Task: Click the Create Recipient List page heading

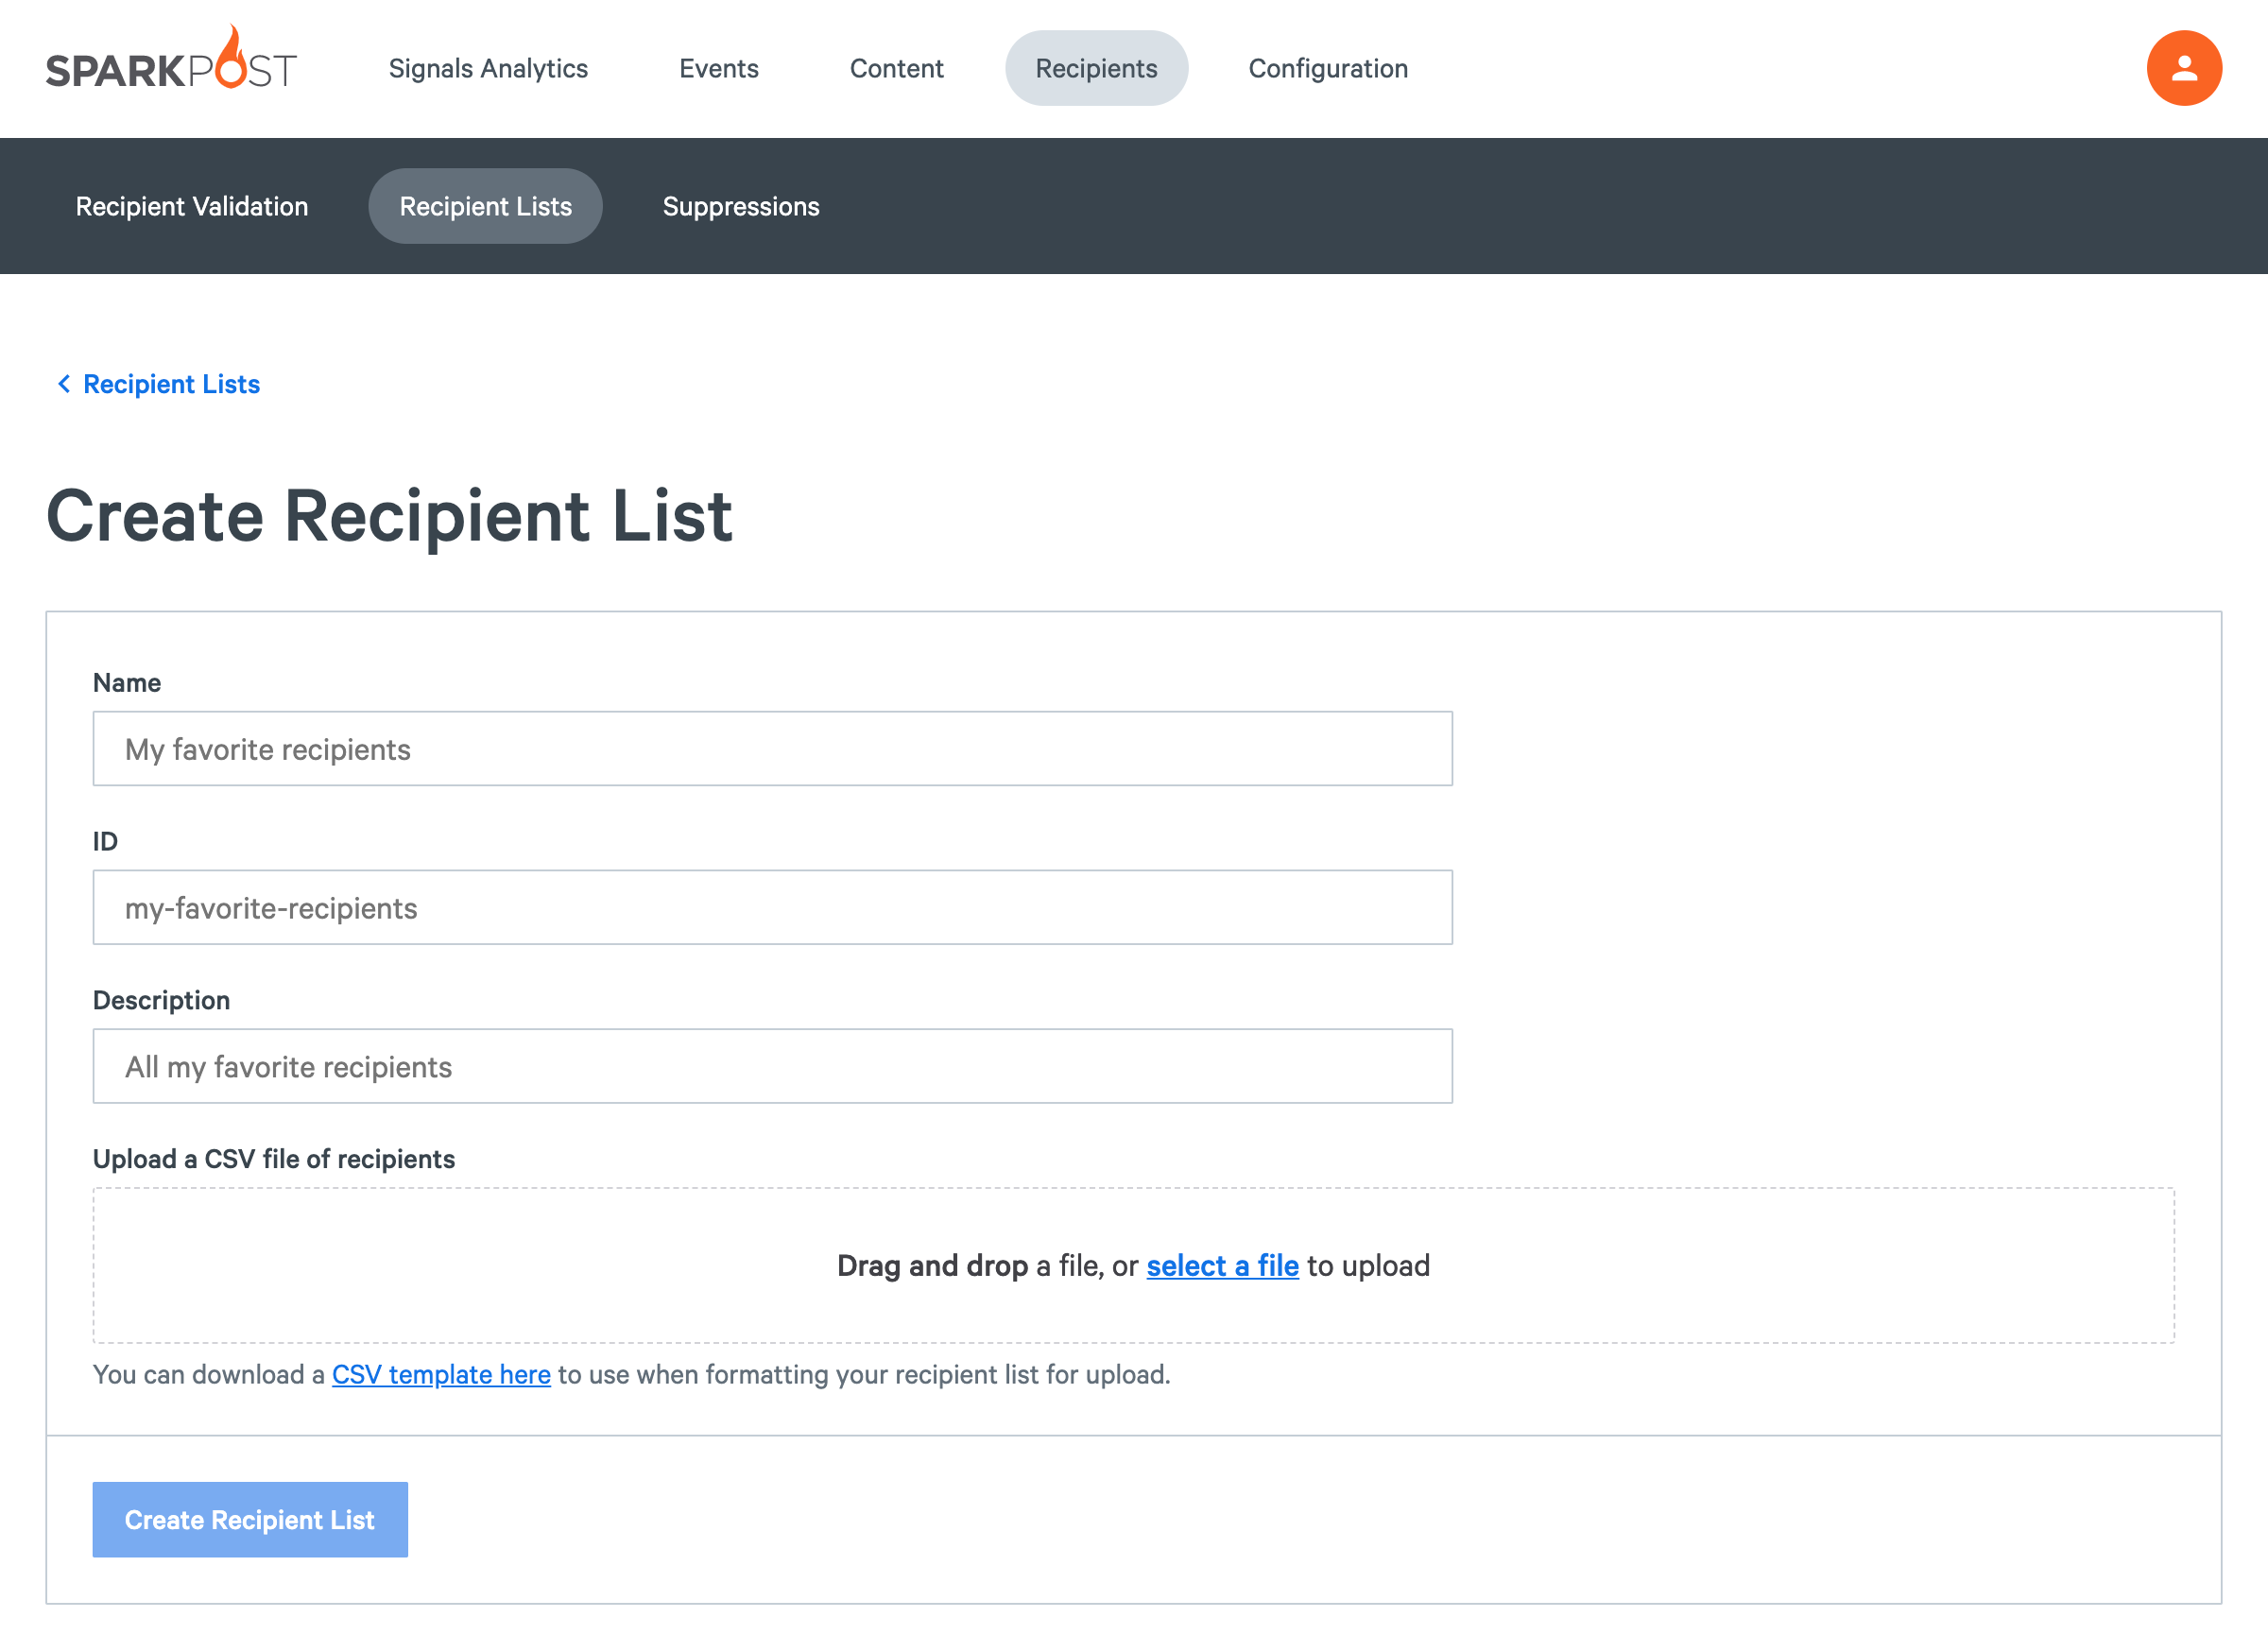Action: (389, 517)
